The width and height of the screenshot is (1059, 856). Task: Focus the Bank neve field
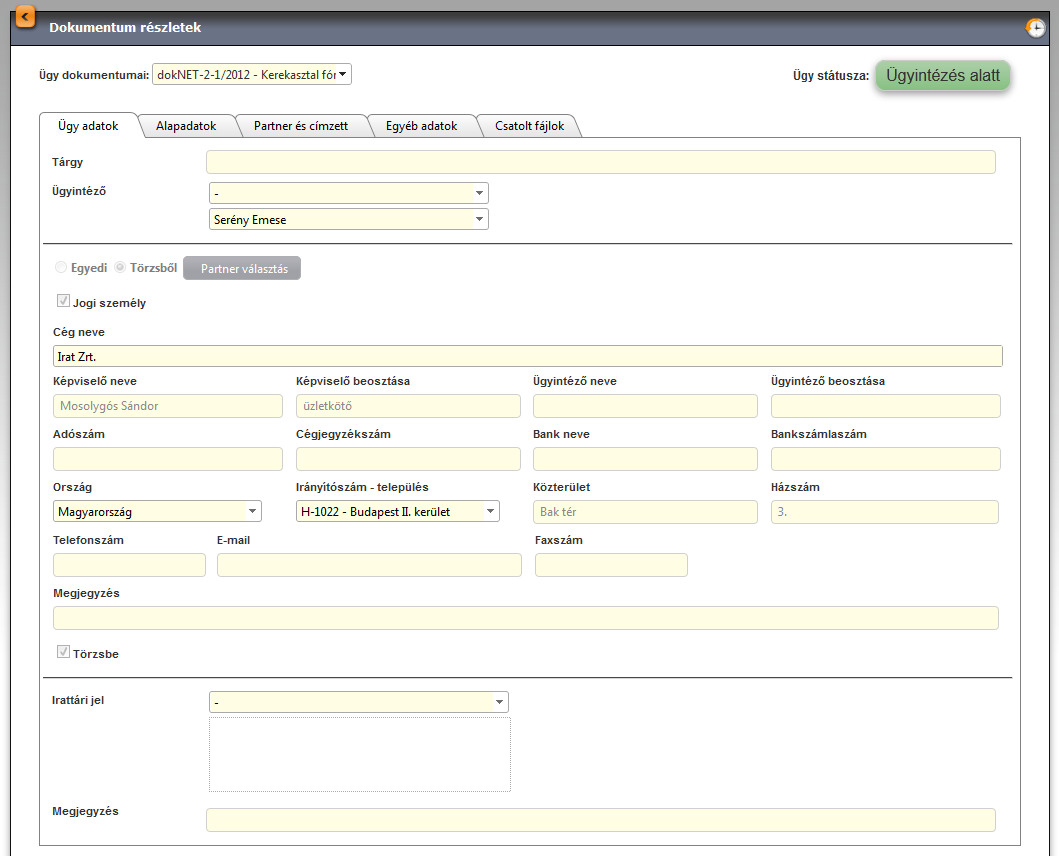645,459
